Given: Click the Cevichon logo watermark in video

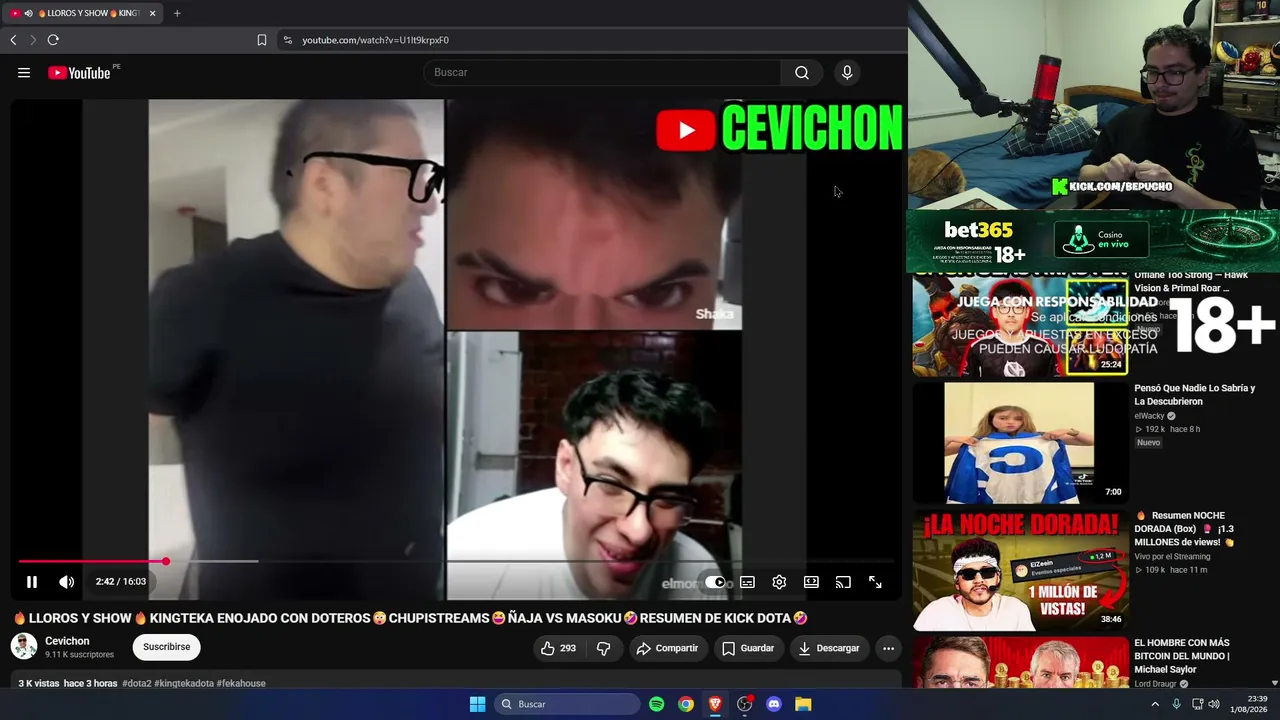Looking at the screenshot, I should pyautogui.click(x=779, y=128).
